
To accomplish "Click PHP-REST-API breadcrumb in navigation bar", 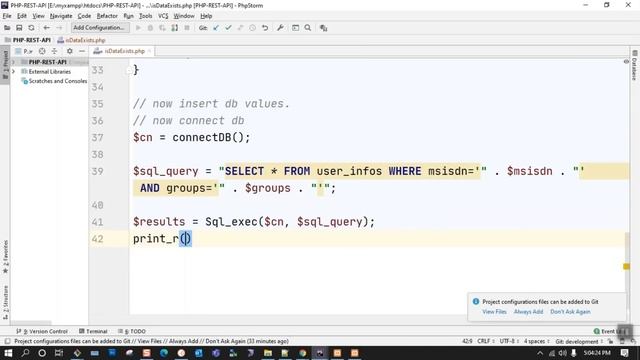I will click(x=28, y=40).
